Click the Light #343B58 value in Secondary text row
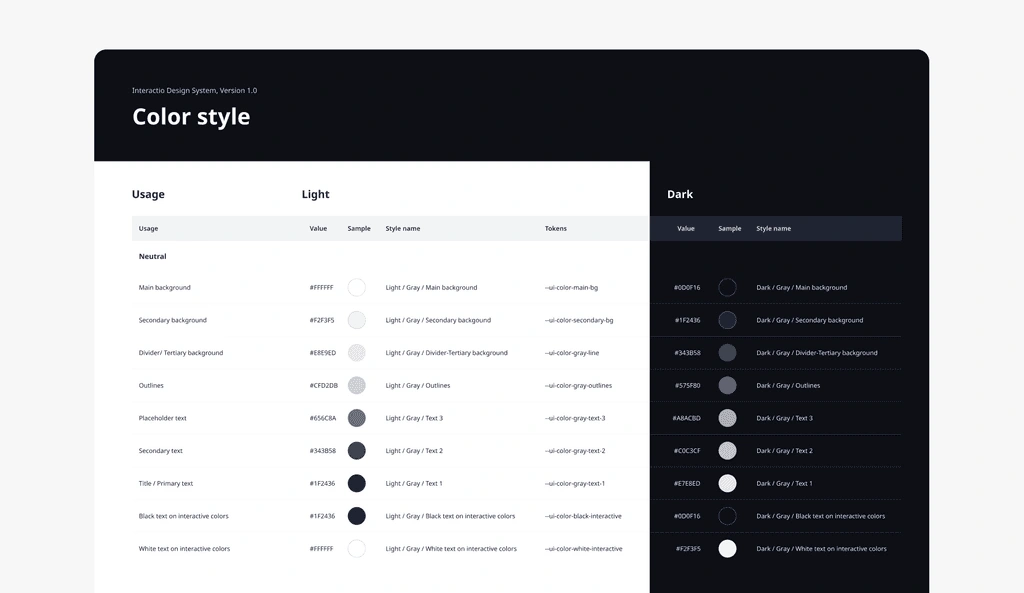 (323, 451)
